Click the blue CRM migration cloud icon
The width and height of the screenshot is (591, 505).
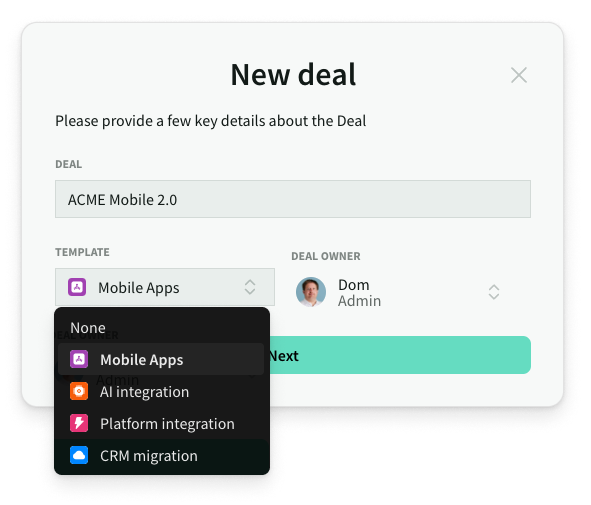coord(79,455)
